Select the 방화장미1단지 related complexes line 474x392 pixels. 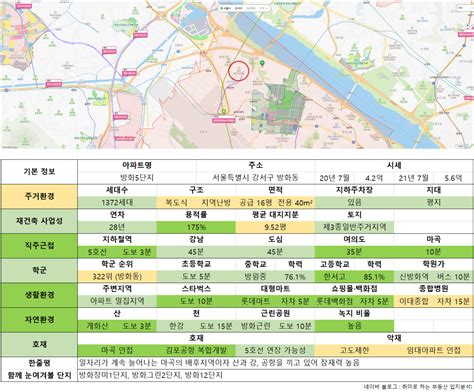coord(151,375)
